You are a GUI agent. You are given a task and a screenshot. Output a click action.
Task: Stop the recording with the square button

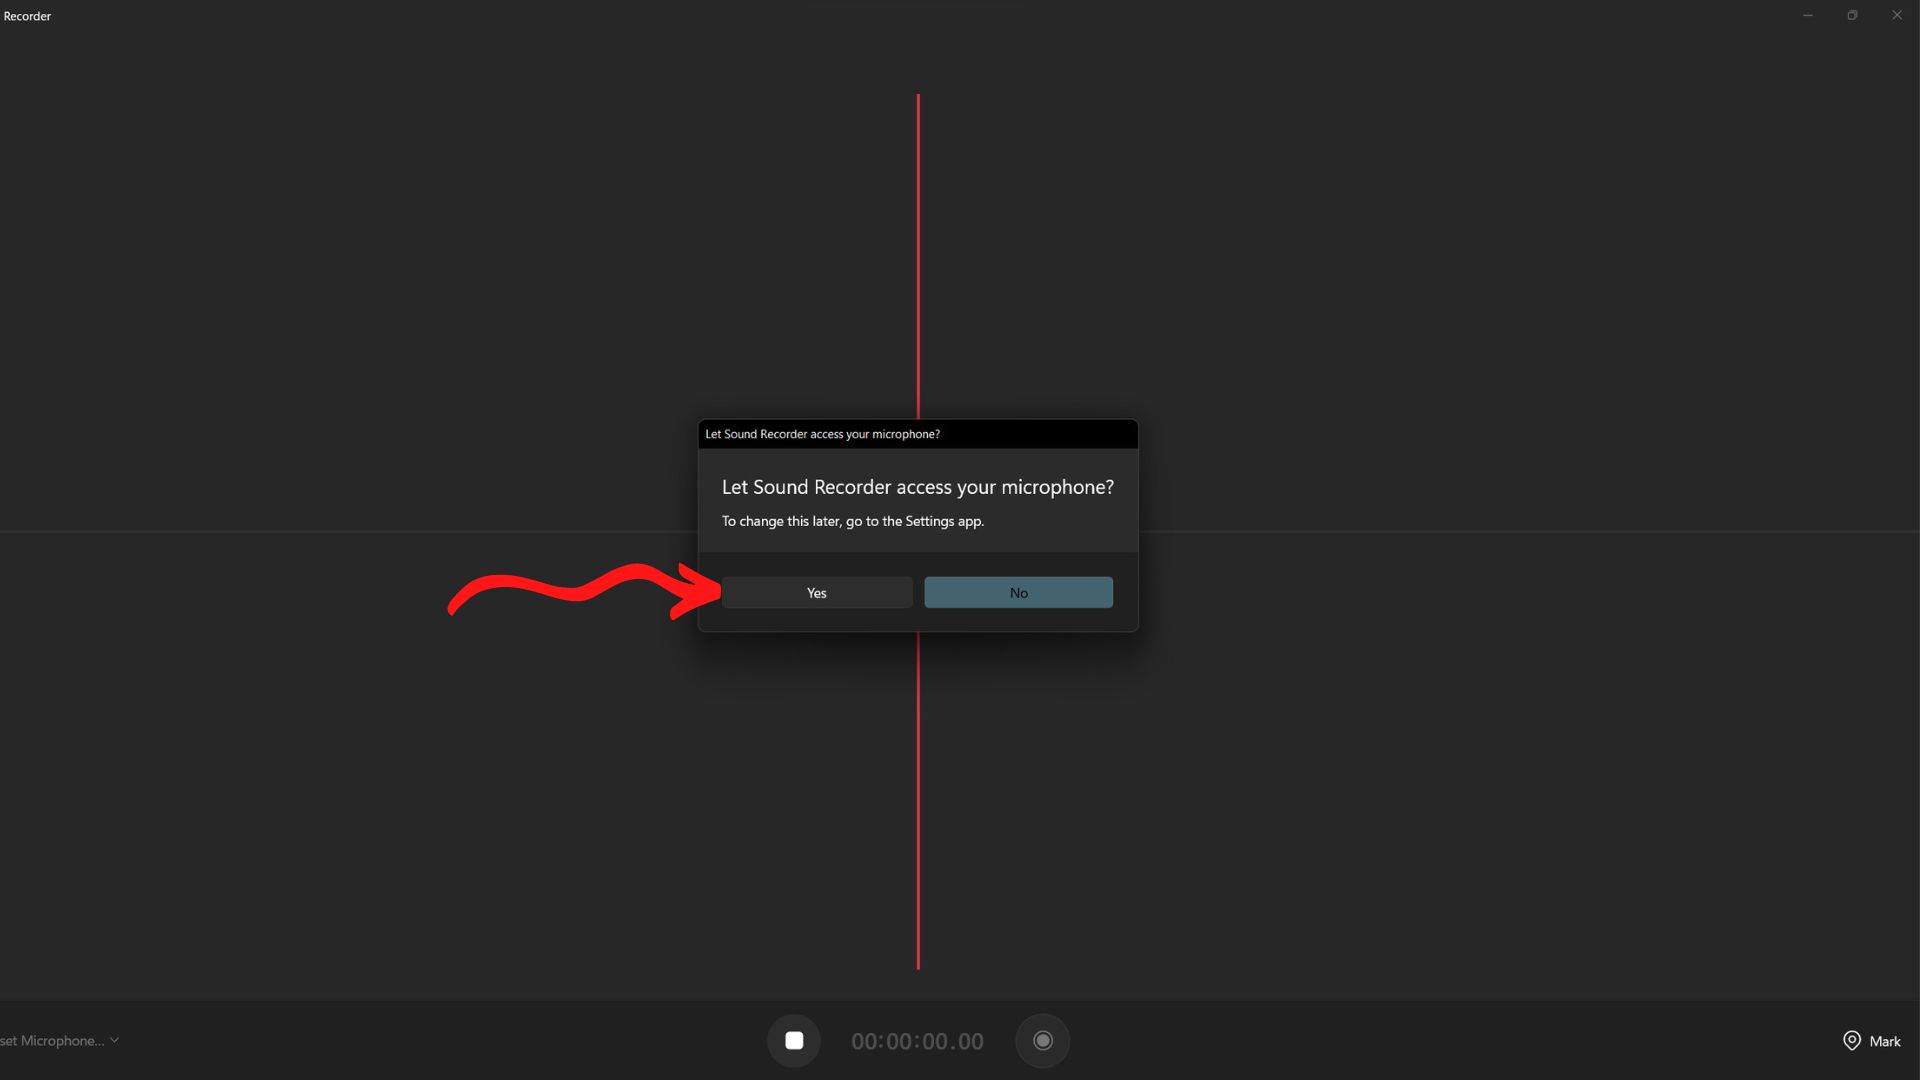coord(794,1041)
